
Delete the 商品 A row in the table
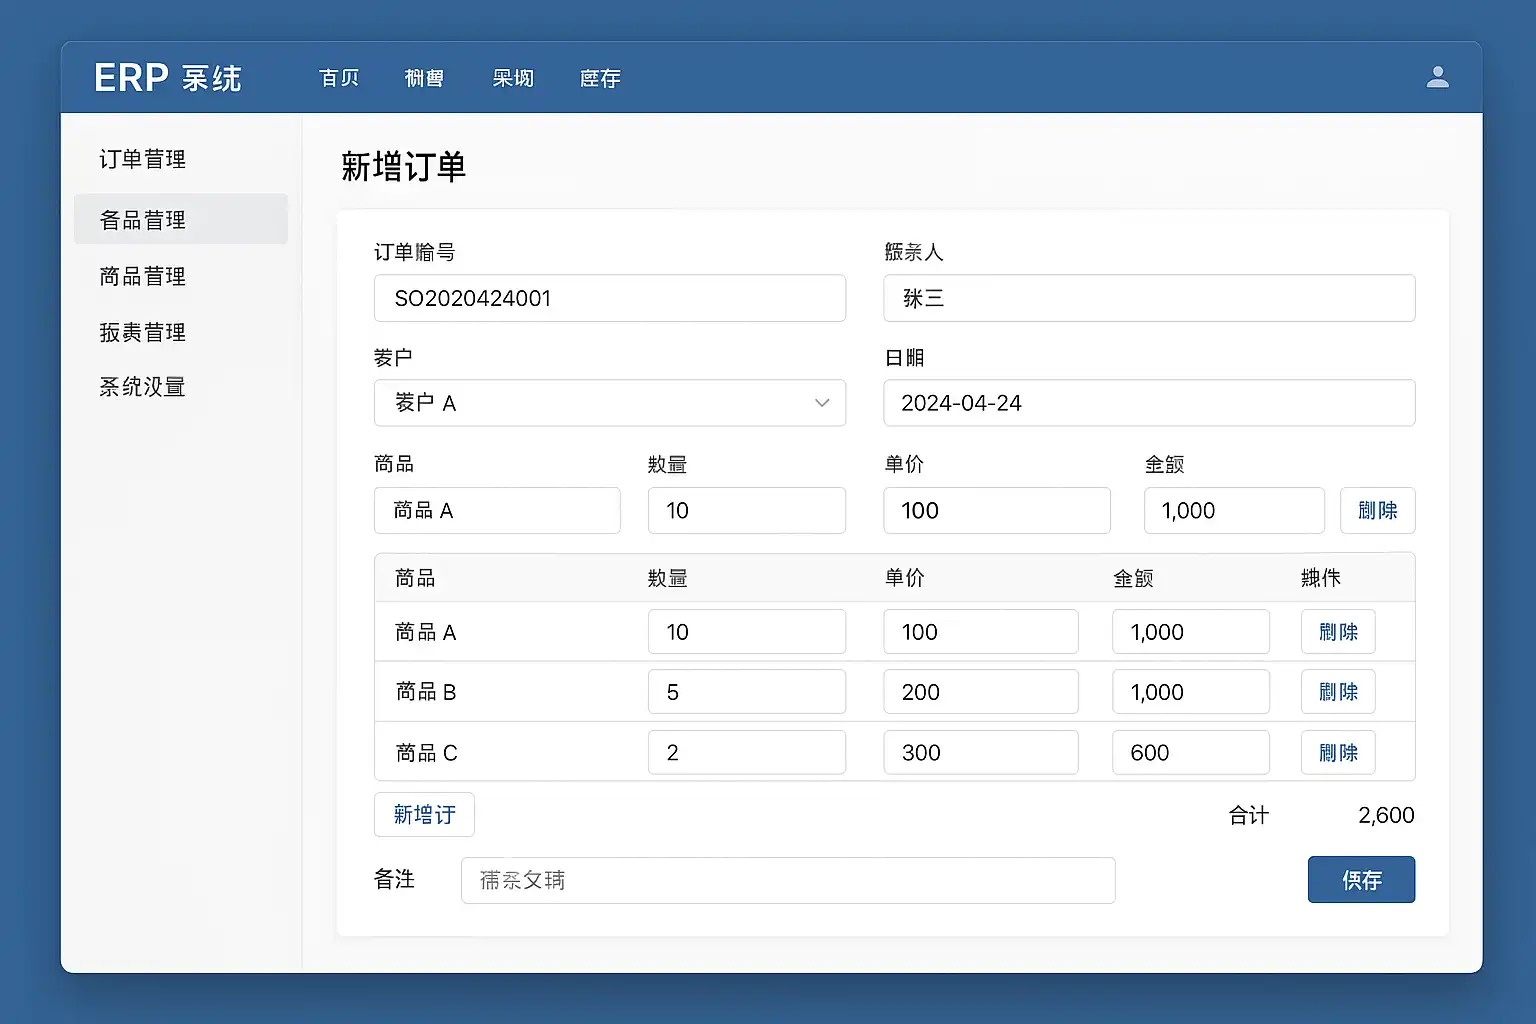pos(1337,632)
